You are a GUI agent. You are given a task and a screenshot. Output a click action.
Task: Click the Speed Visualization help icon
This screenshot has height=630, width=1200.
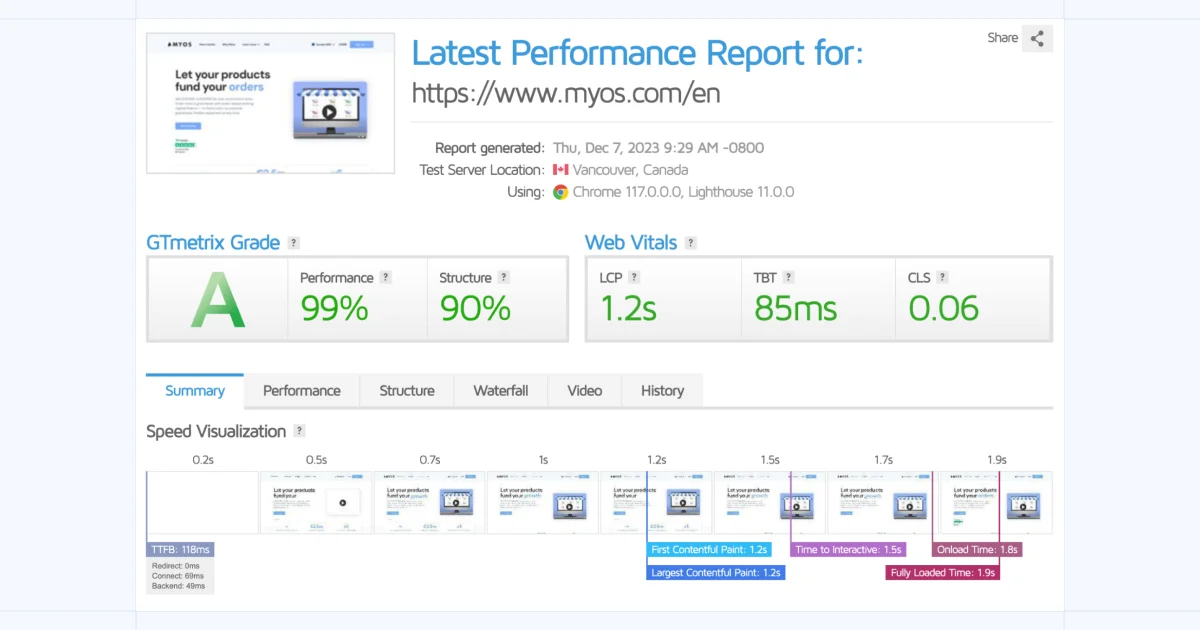pos(299,432)
